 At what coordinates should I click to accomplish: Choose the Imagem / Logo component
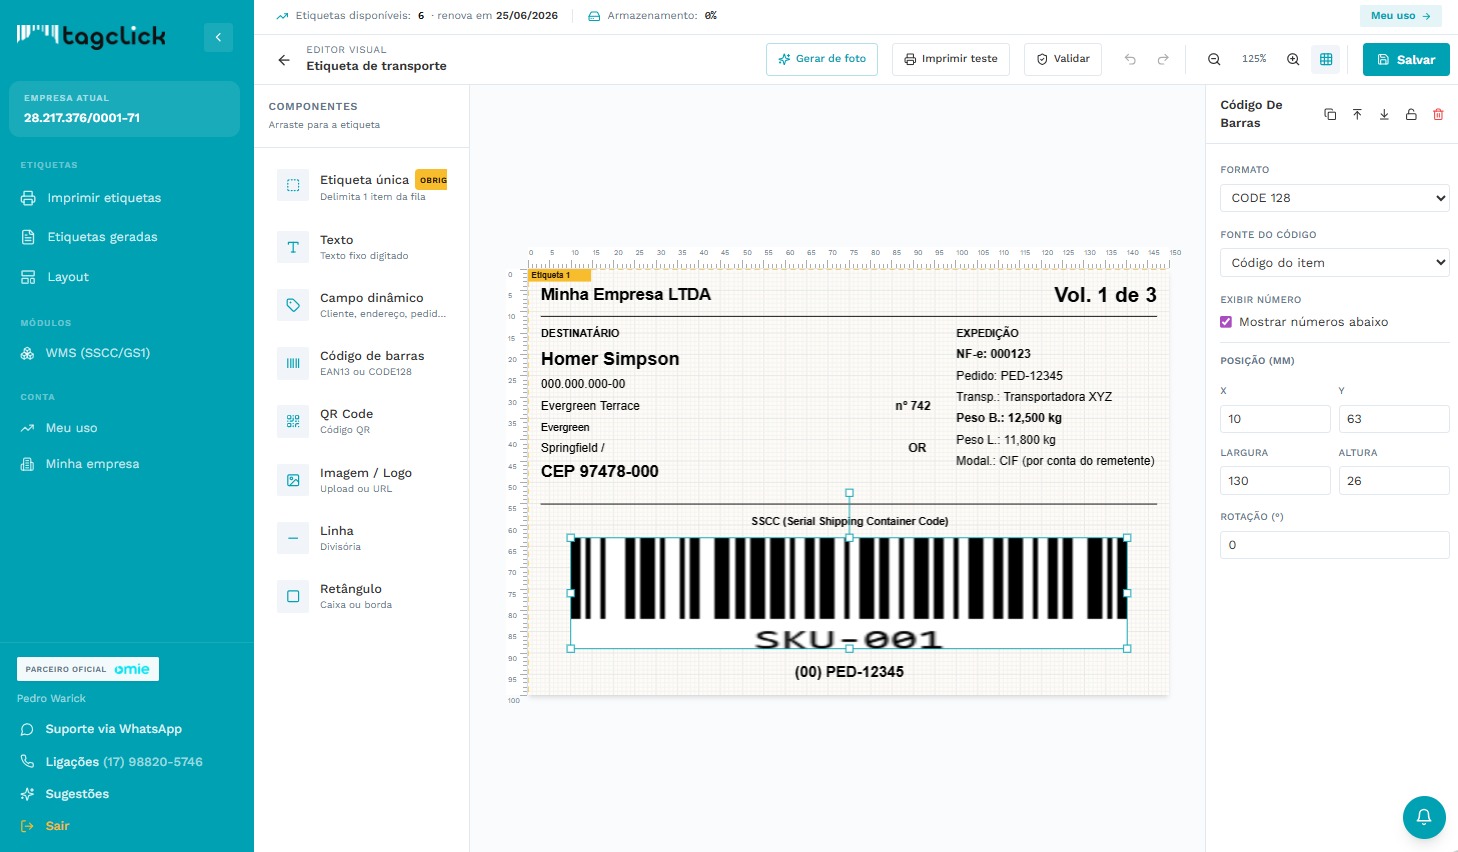click(362, 479)
